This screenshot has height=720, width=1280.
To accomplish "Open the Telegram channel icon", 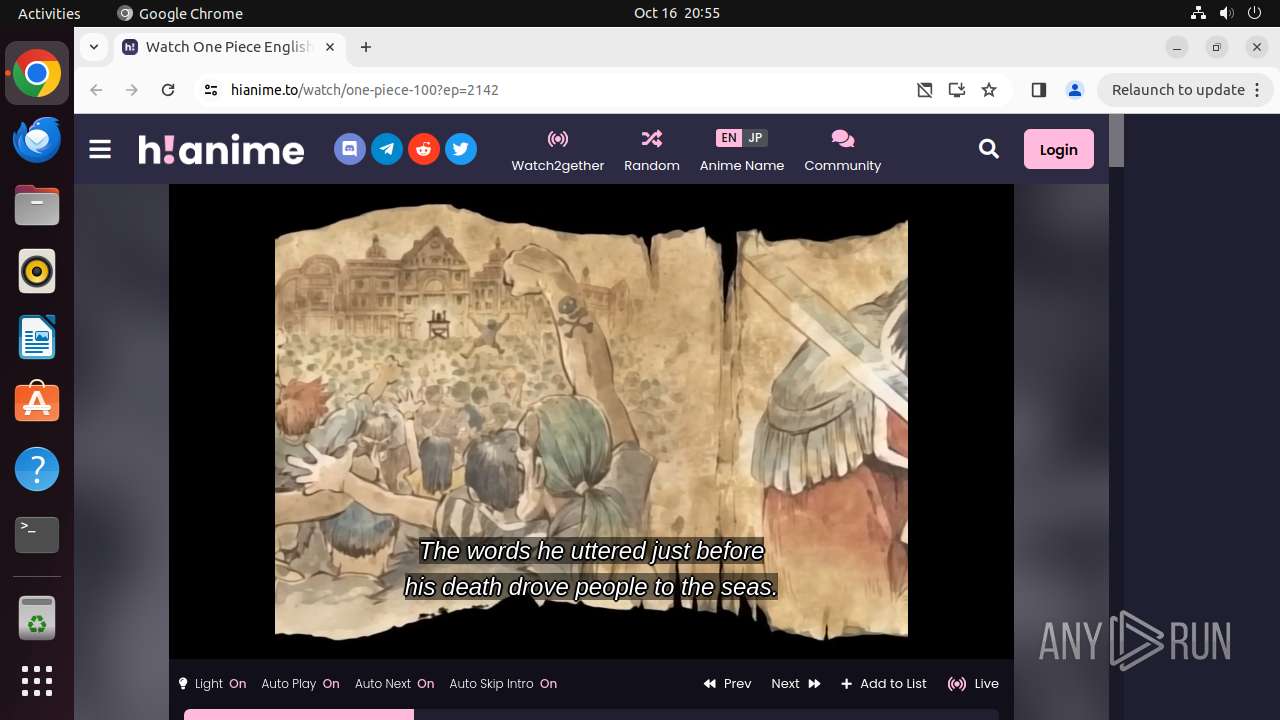I will pyautogui.click(x=387, y=149).
